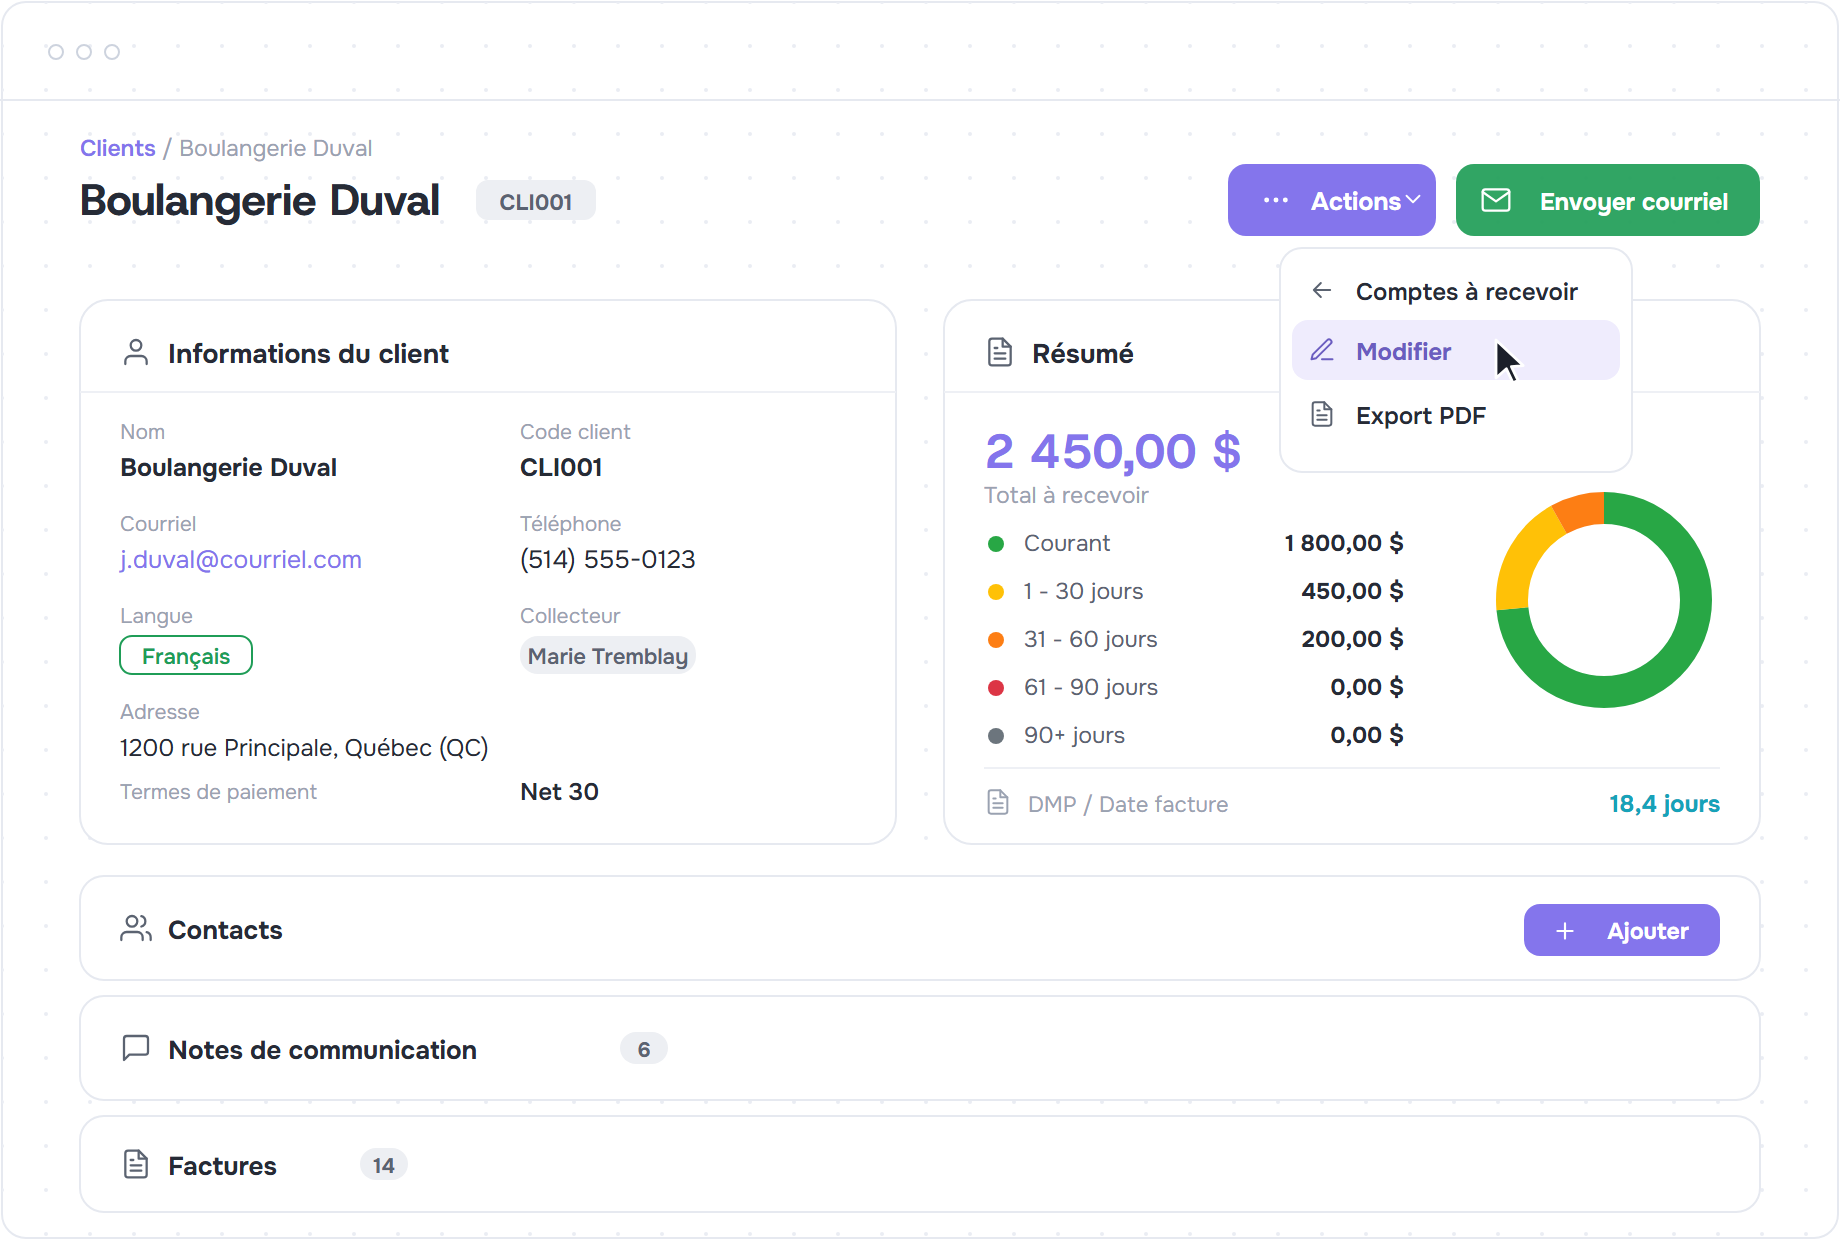The width and height of the screenshot is (1840, 1240).
Task: Open the j.duval@courriel.com email link
Action: click(x=241, y=559)
